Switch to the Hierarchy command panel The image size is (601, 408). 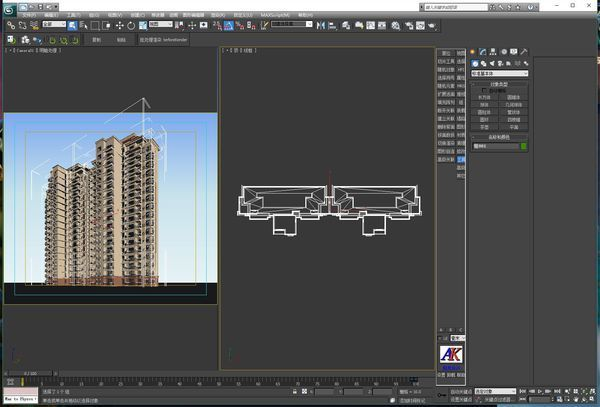coord(493,51)
